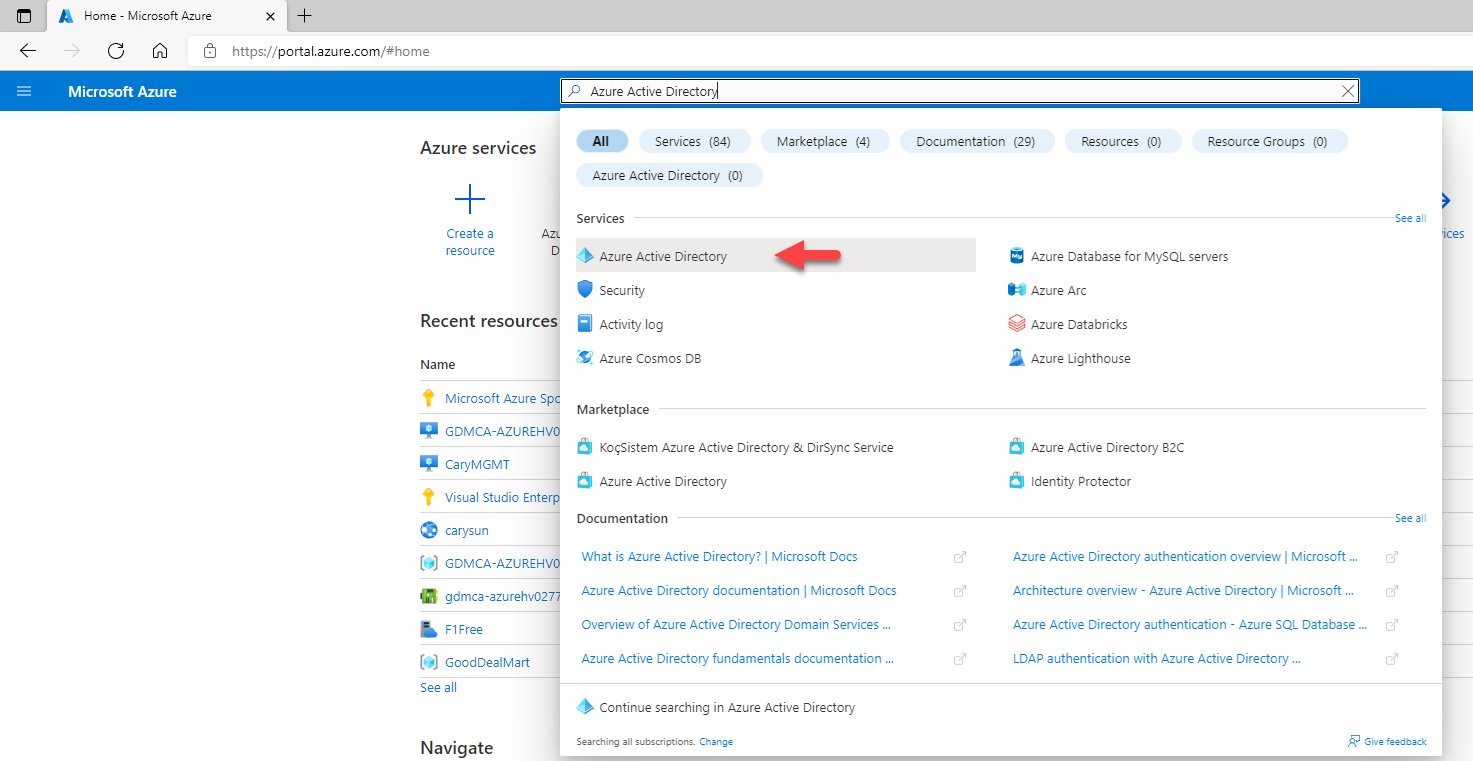Click Identity Protector marketplace icon
The image size is (1473, 761).
(x=1017, y=481)
